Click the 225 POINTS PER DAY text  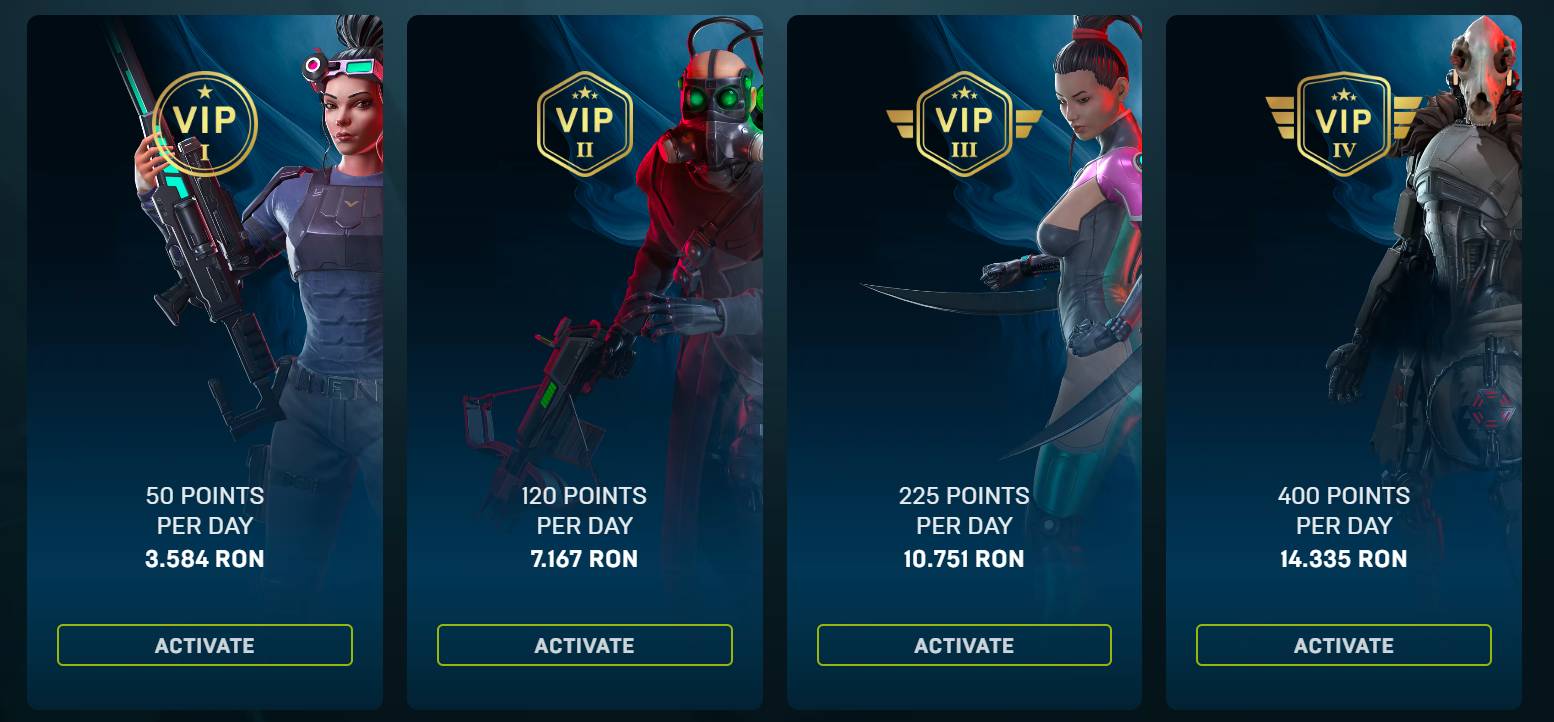tap(964, 510)
